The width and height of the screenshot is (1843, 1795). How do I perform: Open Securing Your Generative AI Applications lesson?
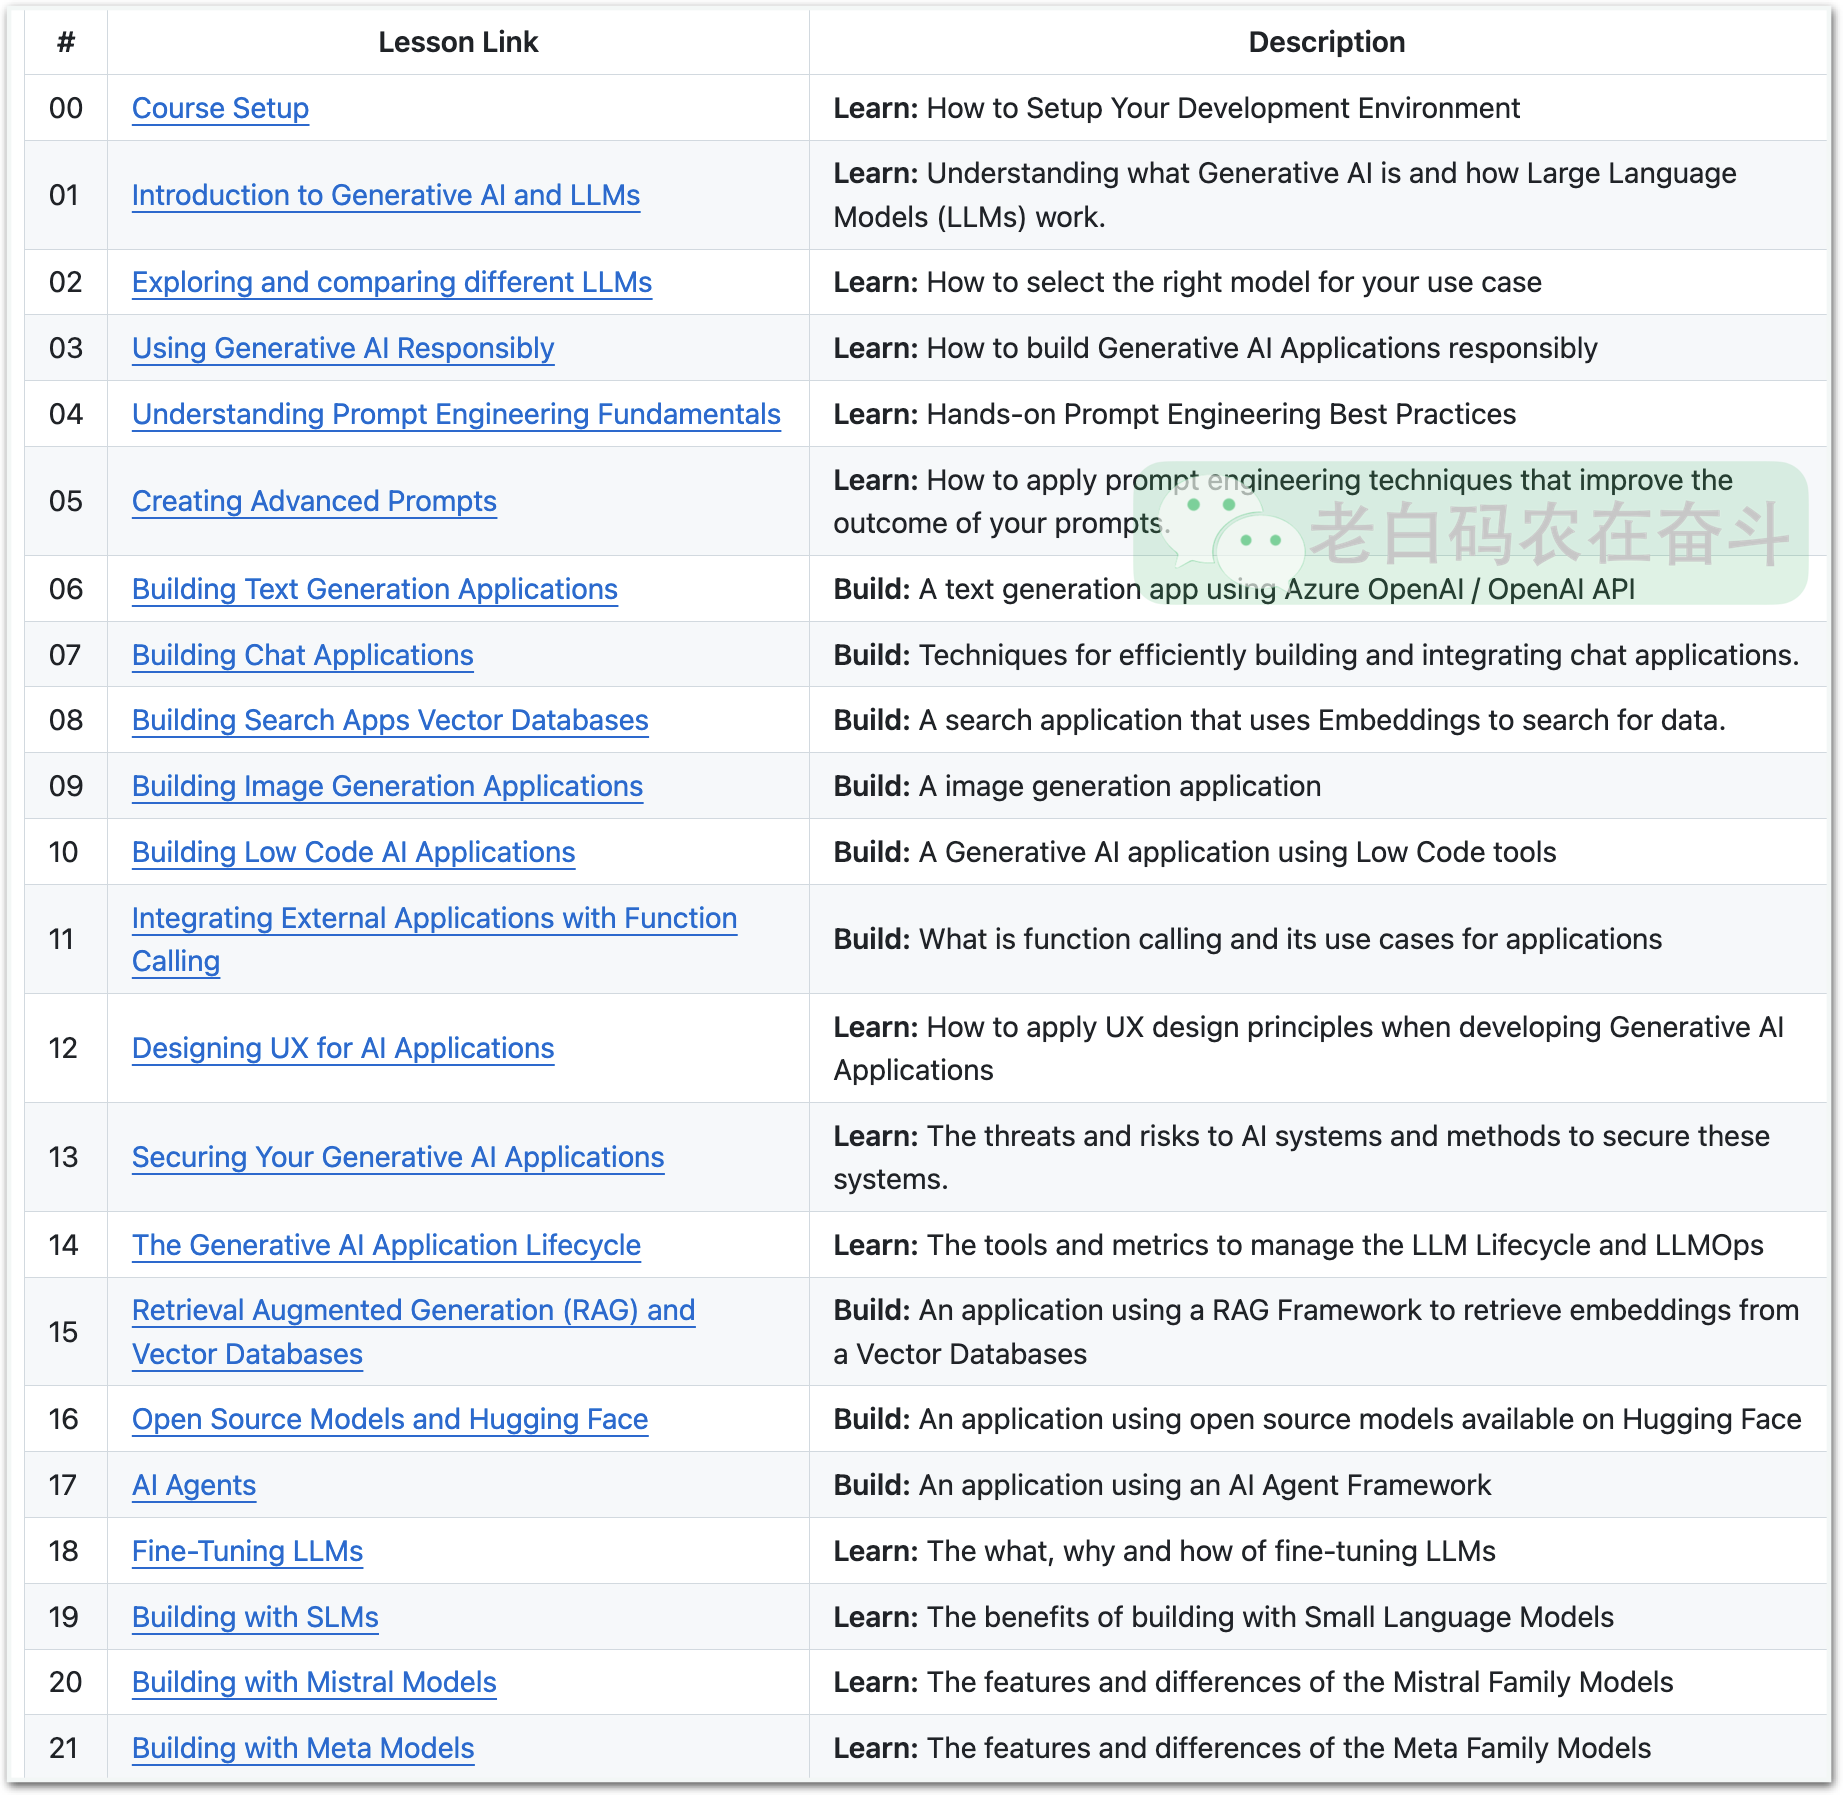click(x=398, y=1157)
